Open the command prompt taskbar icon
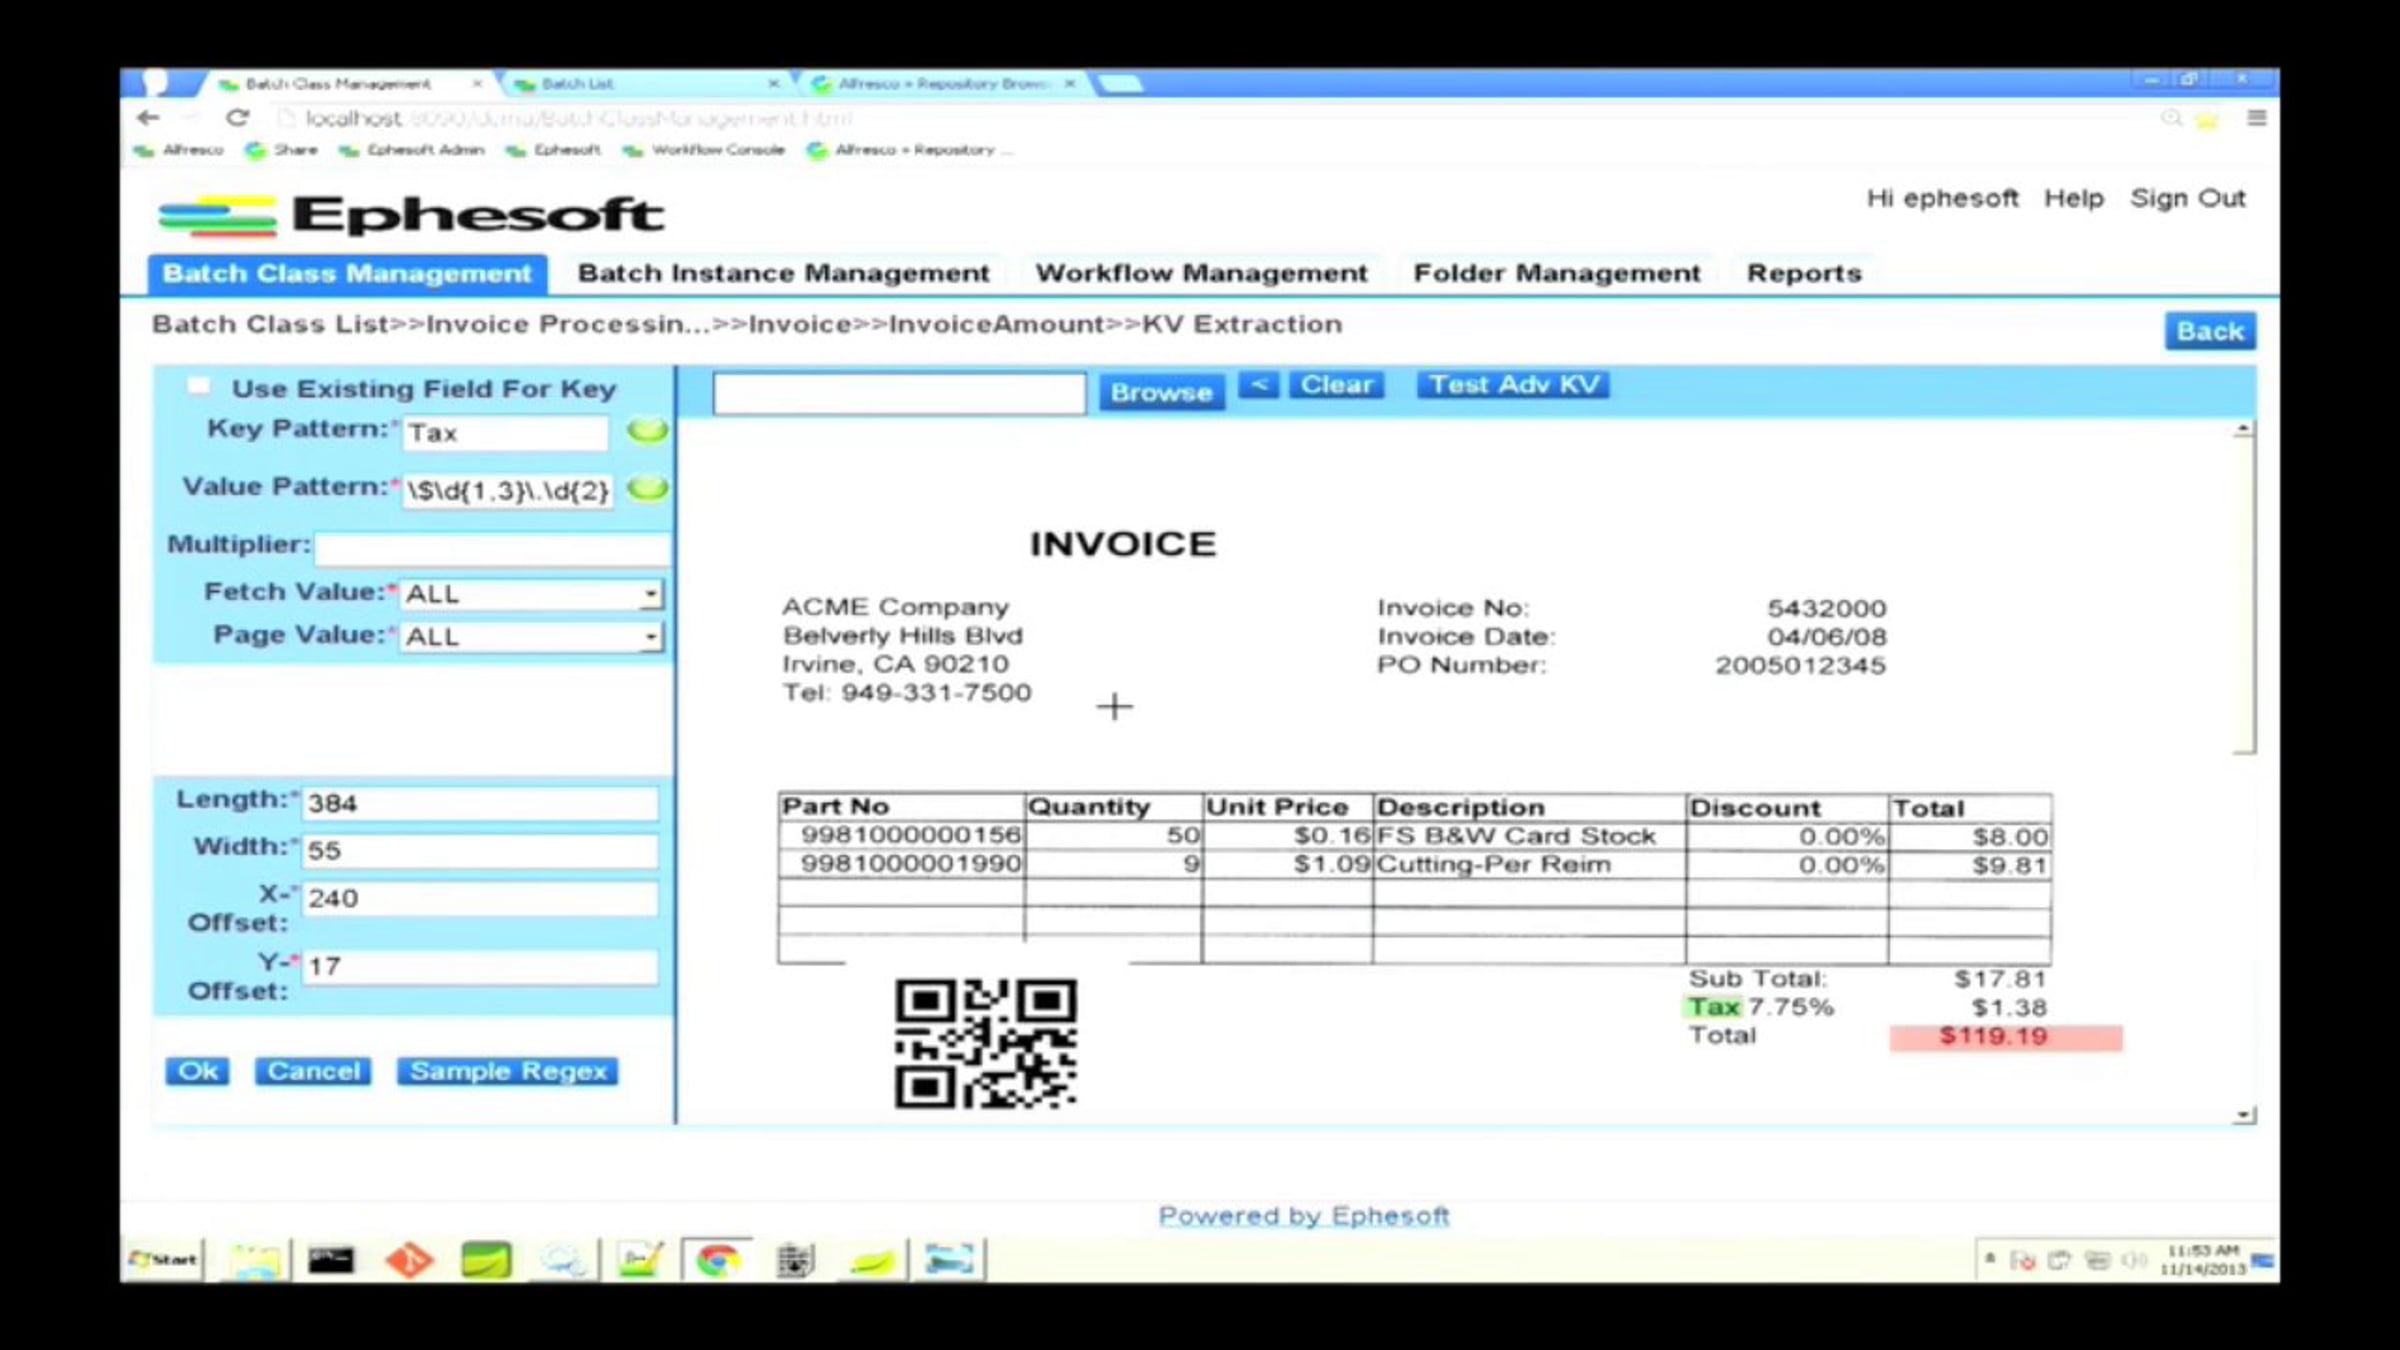Image resolution: width=2400 pixels, height=1350 pixels. pyautogui.click(x=330, y=1260)
